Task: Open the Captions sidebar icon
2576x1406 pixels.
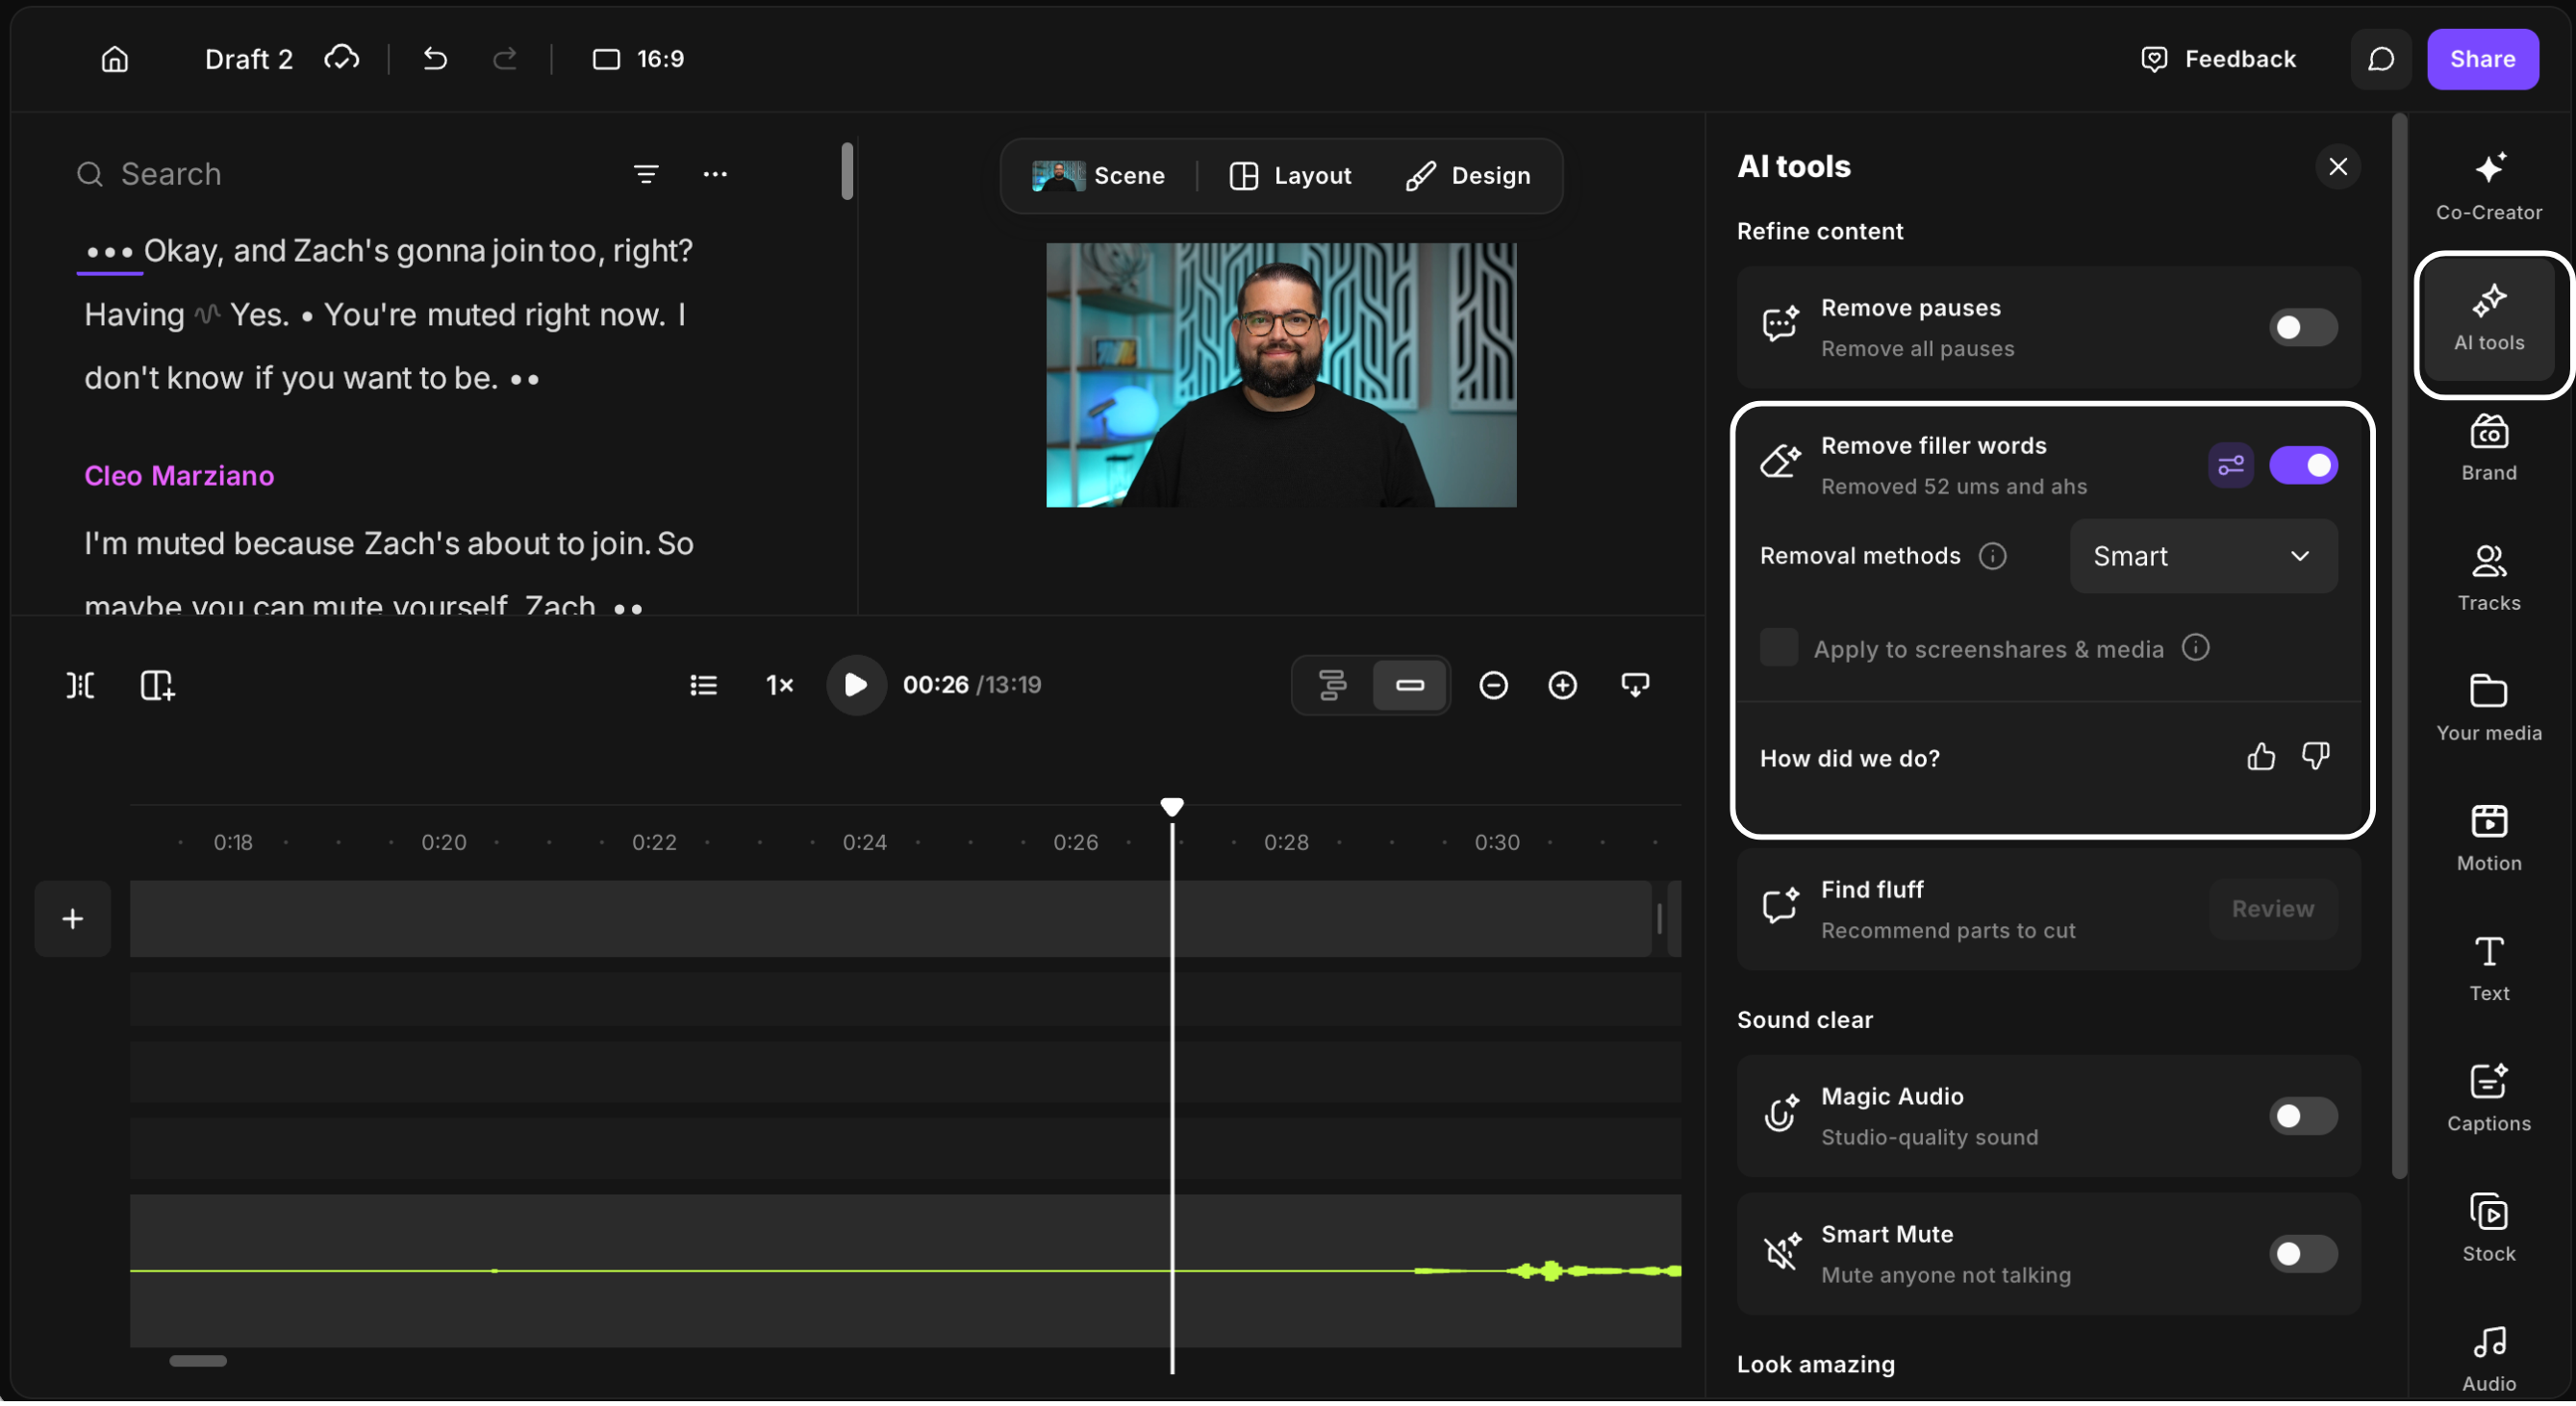Action: point(2488,1098)
